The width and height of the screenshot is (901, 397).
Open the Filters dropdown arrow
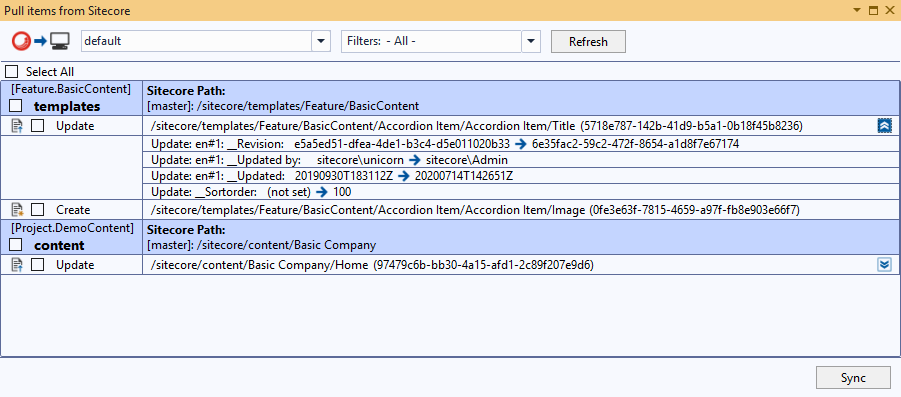[x=531, y=41]
